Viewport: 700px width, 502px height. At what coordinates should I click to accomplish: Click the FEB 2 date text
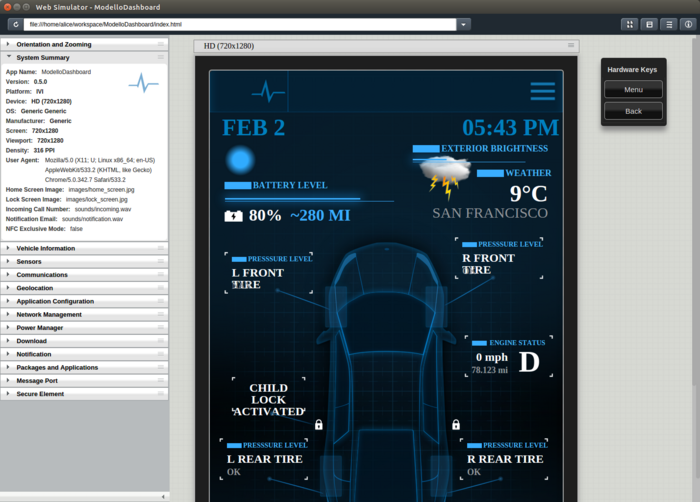pos(254,128)
